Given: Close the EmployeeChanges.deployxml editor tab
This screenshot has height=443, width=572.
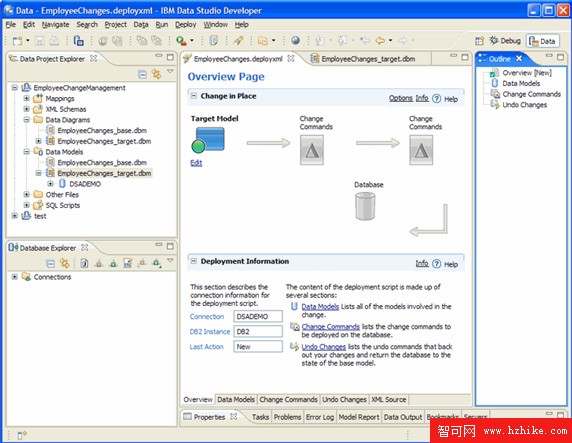Looking at the screenshot, I should click(291, 58).
